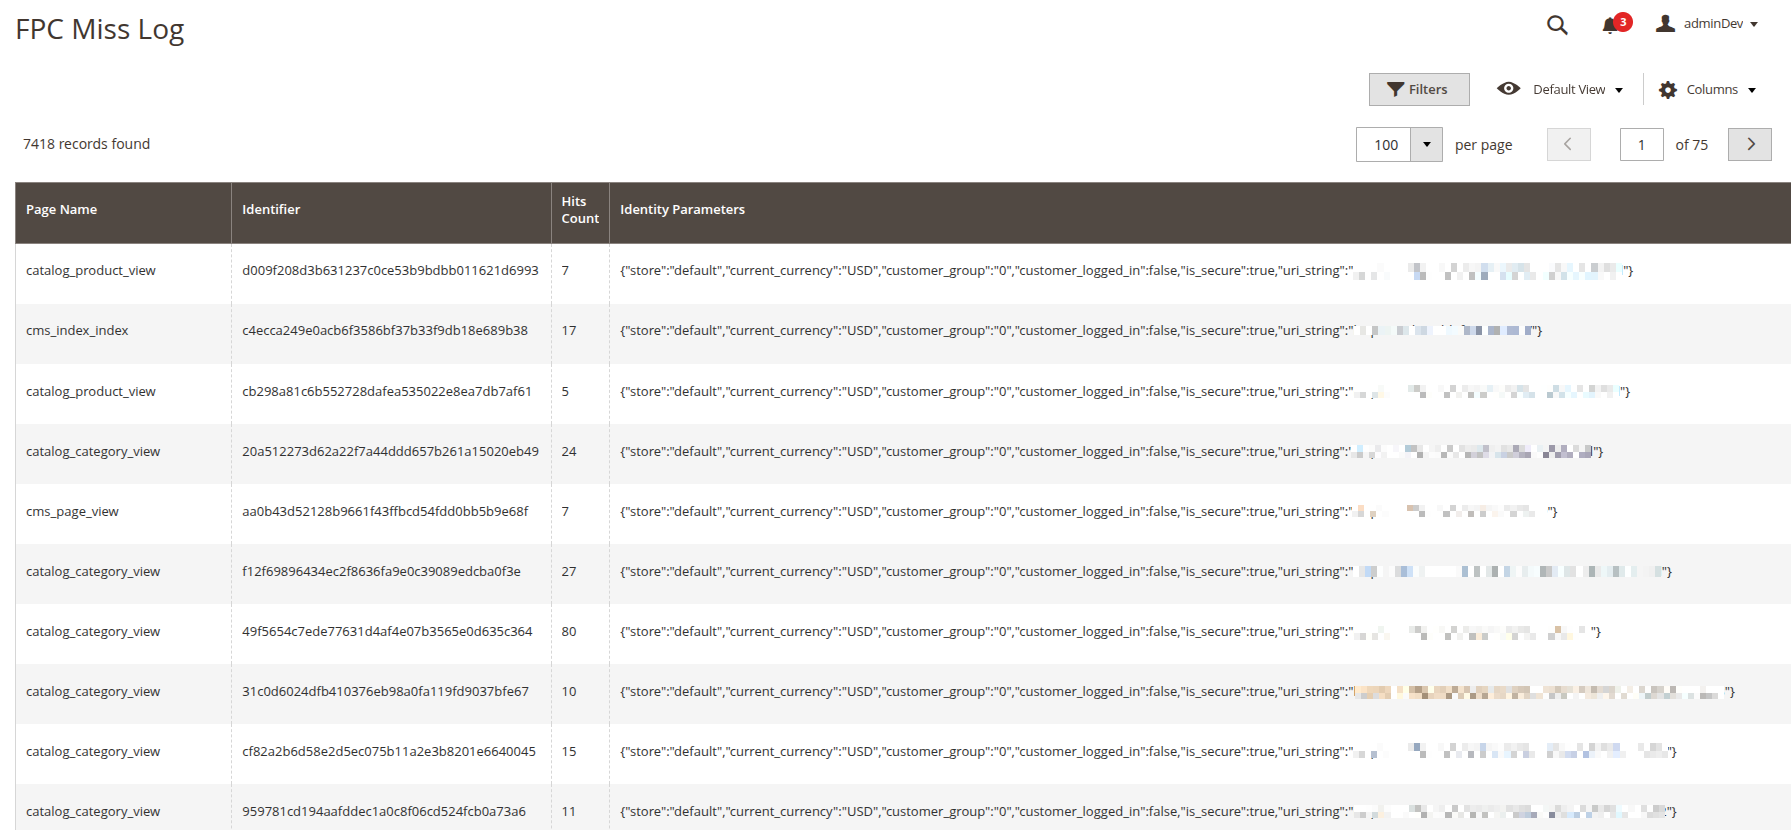Click the eye icon beside Default View
1791x830 pixels.
1508,89
